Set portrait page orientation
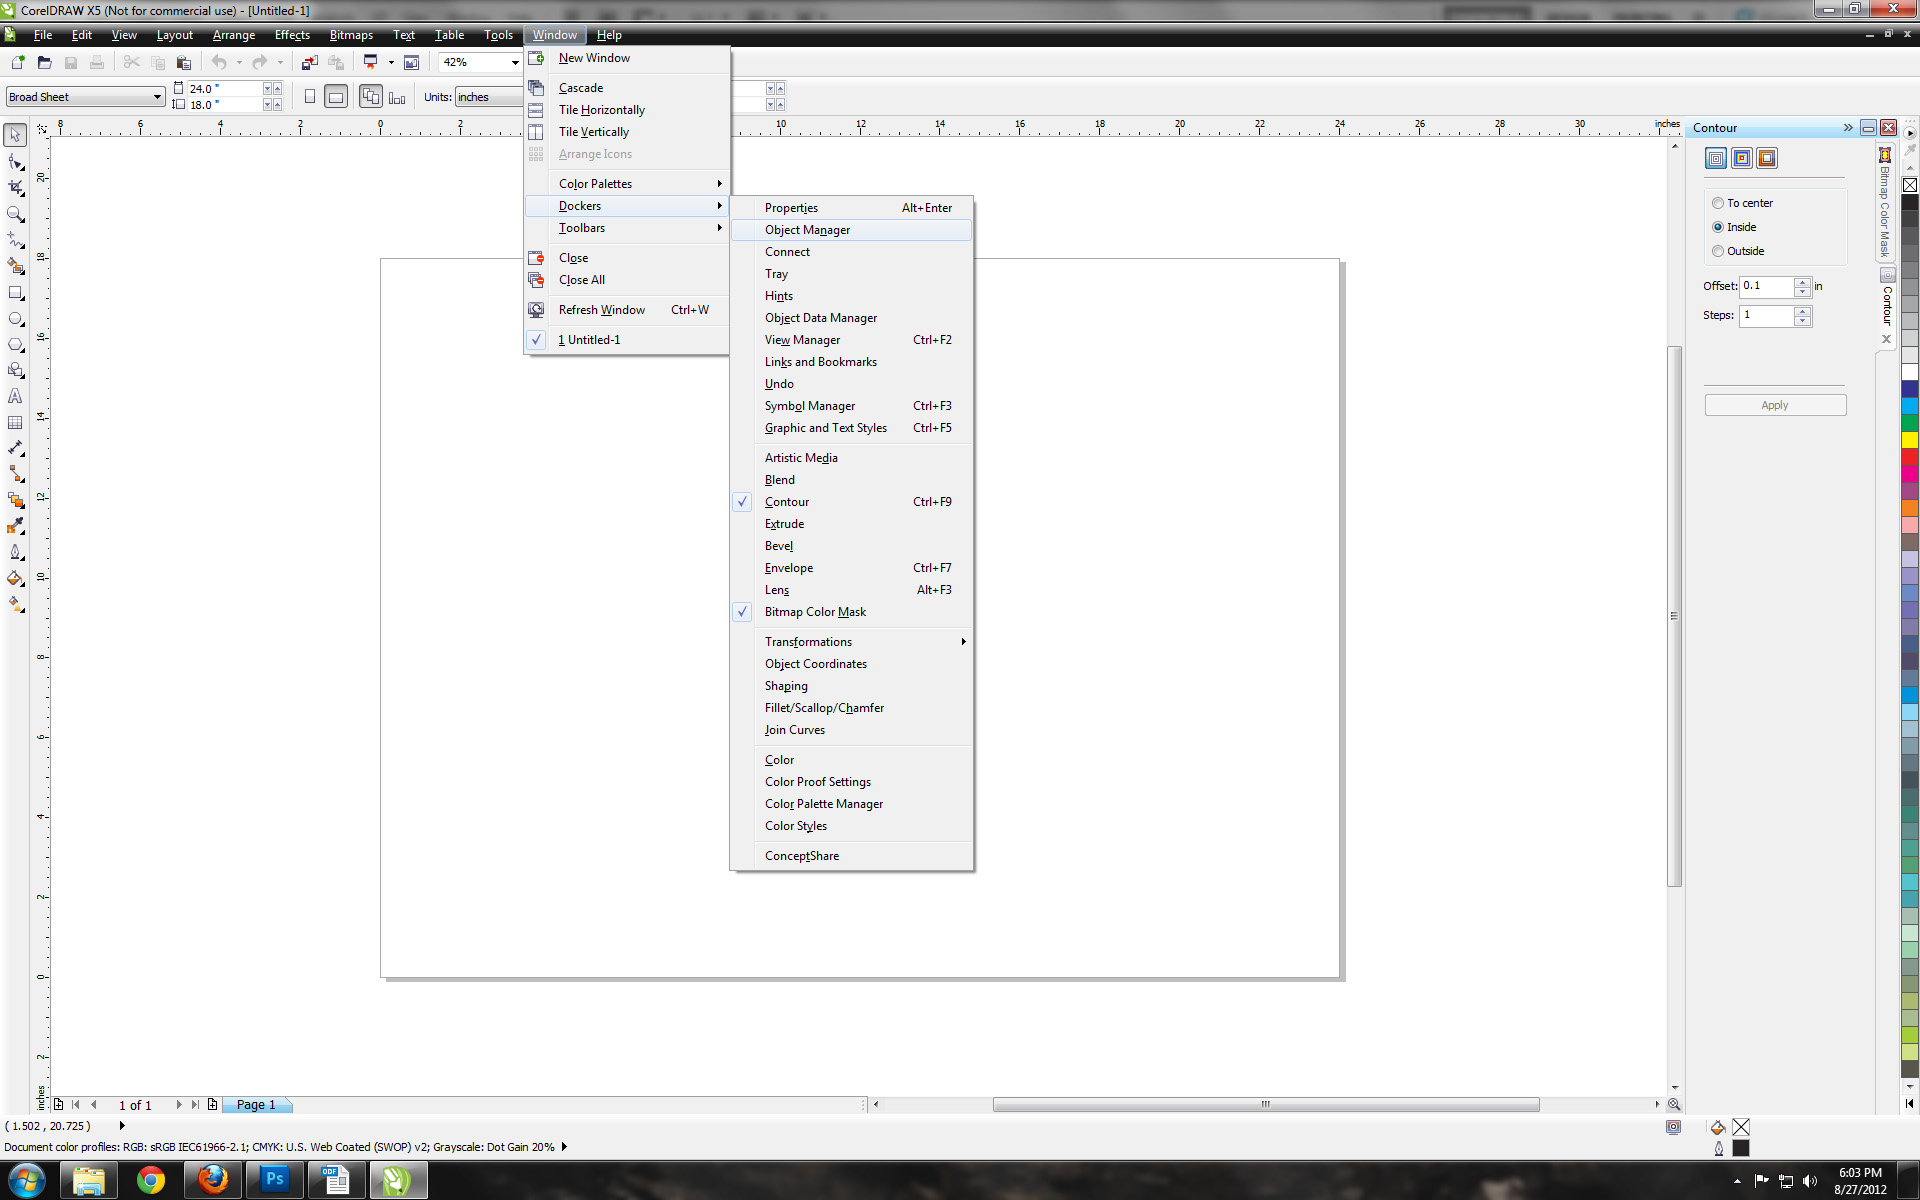 [x=310, y=97]
